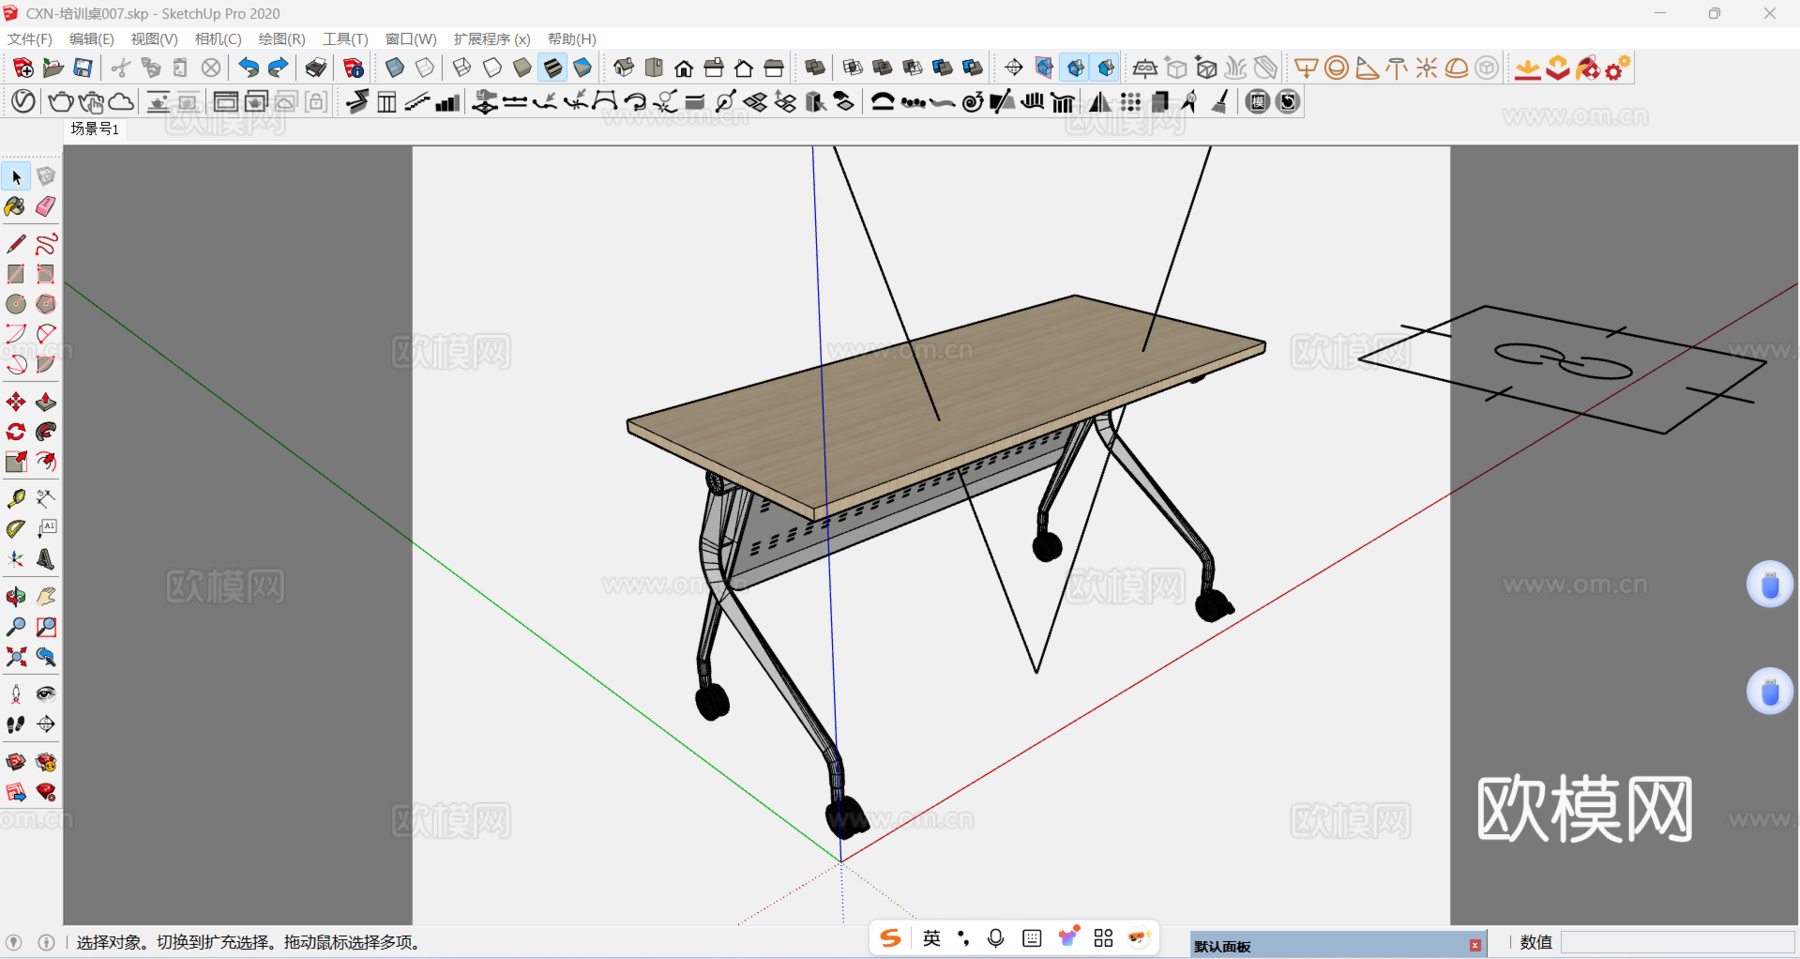Choose the Rectangle tool
Screen dimensions: 1800x959
pos(16,274)
